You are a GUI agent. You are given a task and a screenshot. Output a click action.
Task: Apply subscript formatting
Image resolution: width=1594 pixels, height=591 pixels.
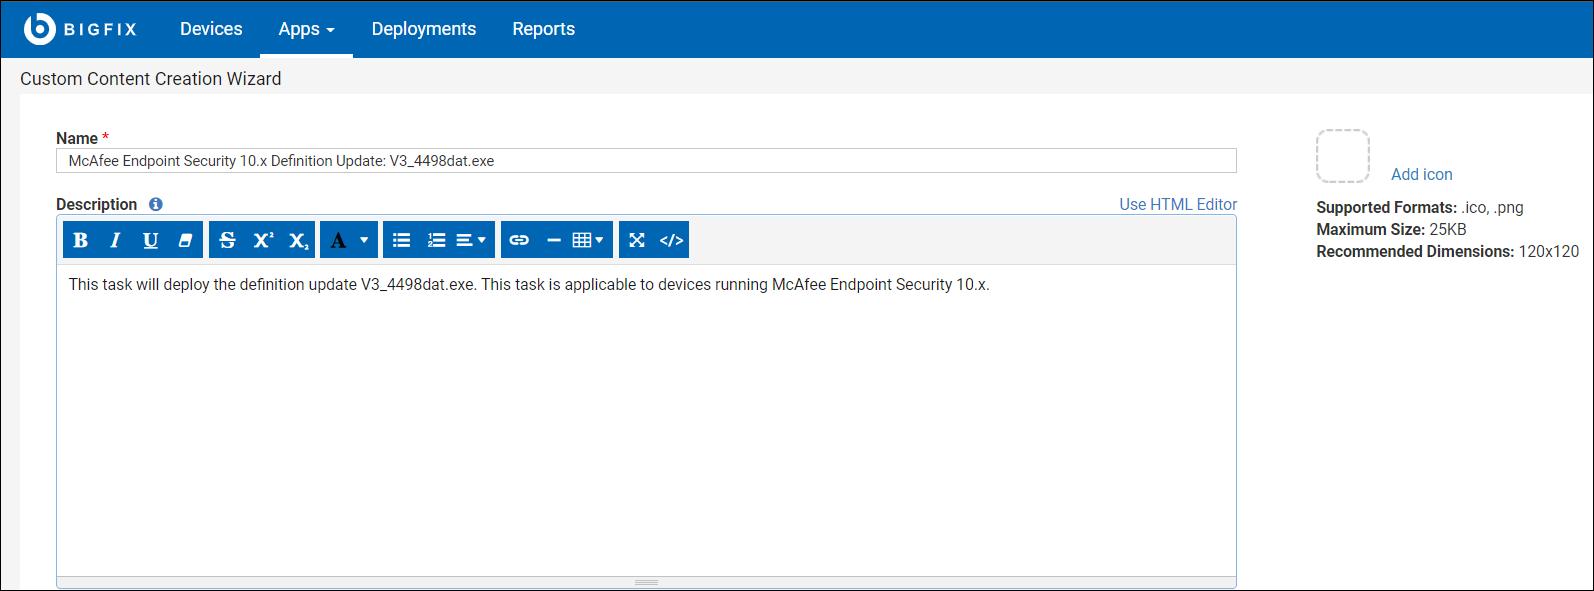point(298,240)
